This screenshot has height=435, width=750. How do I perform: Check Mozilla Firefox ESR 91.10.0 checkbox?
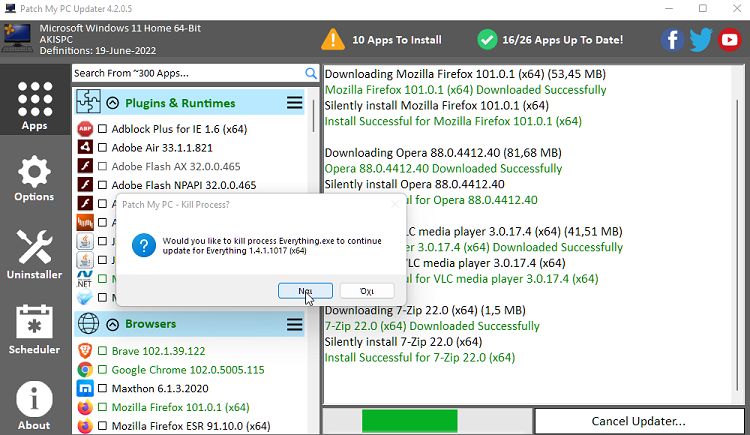[x=102, y=425]
